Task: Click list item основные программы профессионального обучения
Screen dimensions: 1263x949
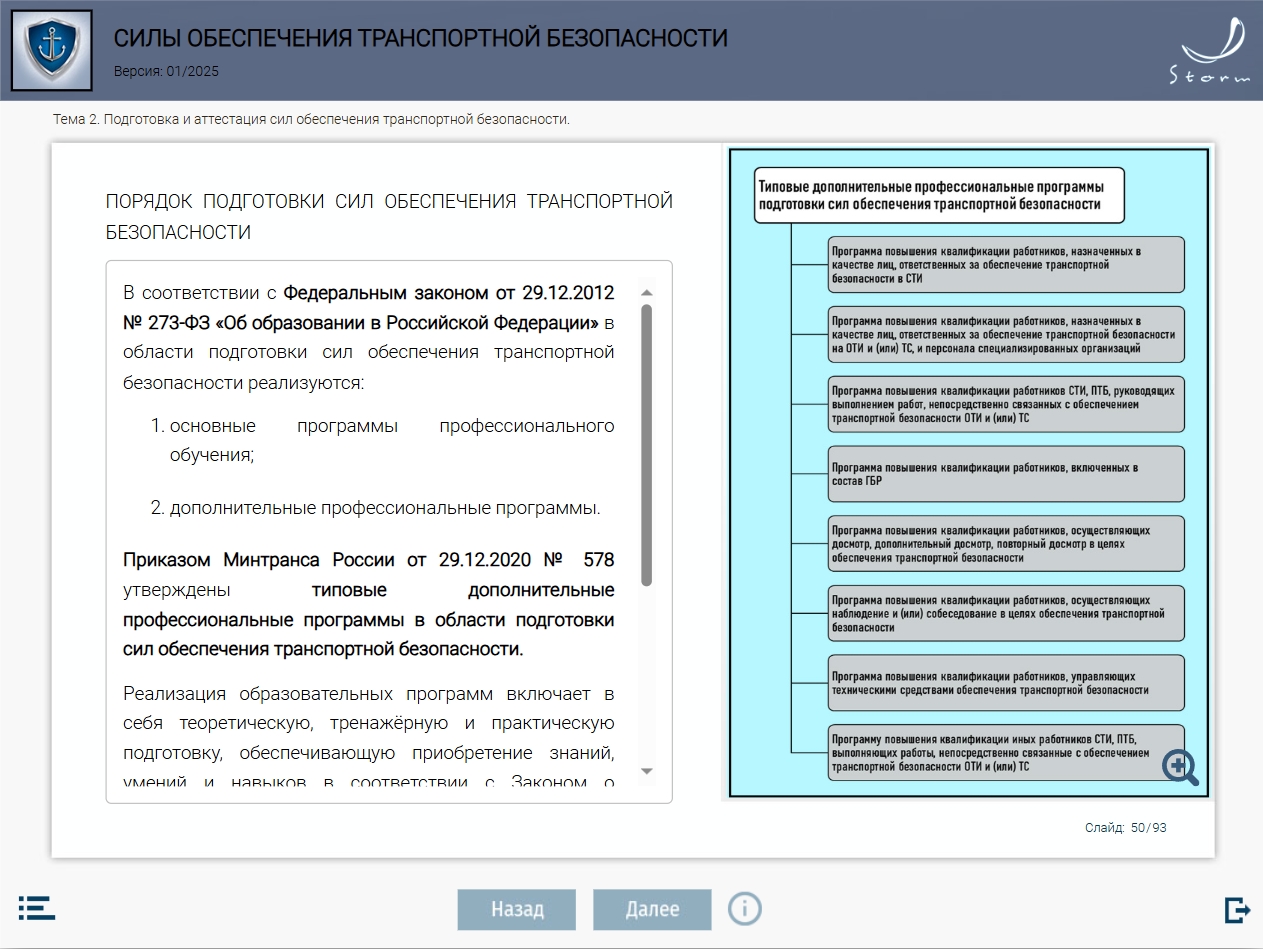Action: coord(392,441)
